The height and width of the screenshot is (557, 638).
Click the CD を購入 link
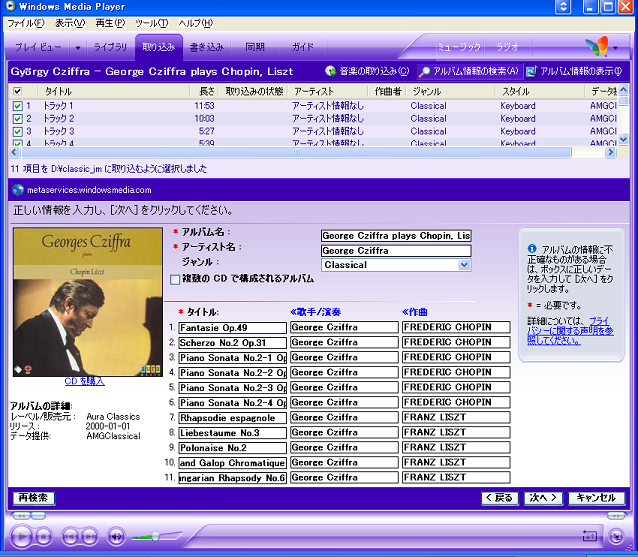click(x=85, y=382)
